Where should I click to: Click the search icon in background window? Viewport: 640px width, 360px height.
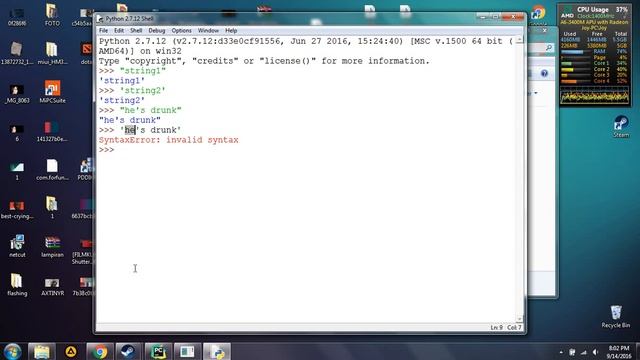click(549, 48)
